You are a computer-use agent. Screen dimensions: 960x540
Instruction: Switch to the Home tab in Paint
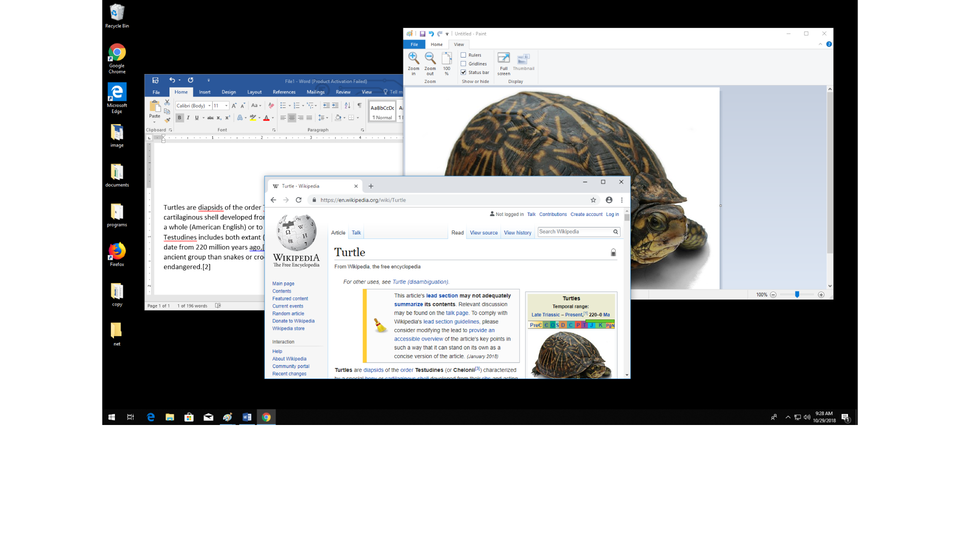click(436, 44)
